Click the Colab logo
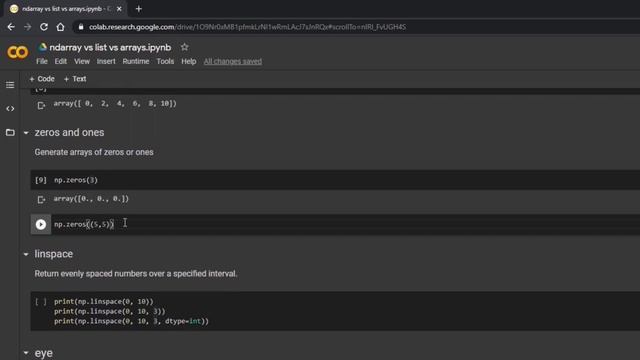640x360 pixels. click(x=18, y=52)
